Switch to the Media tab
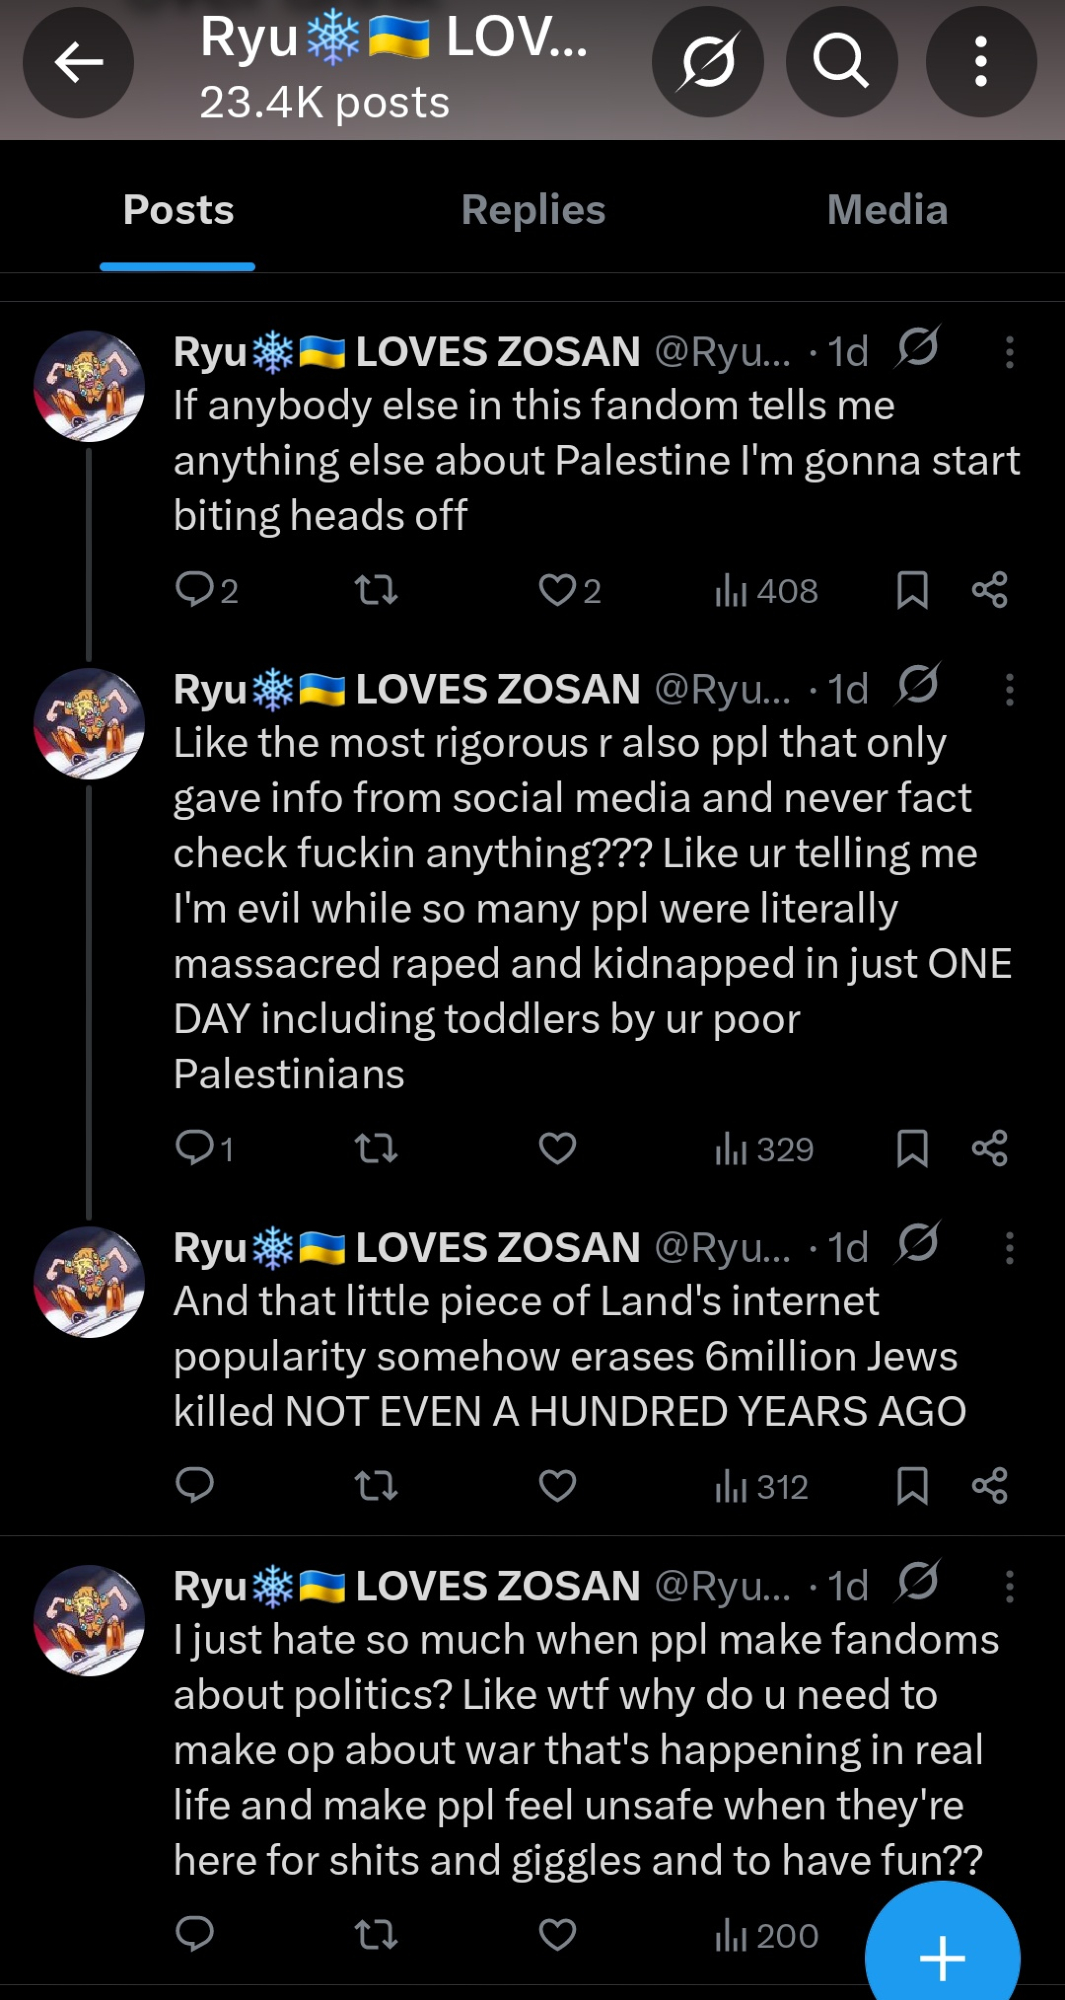The height and width of the screenshot is (2000, 1065). tap(887, 211)
